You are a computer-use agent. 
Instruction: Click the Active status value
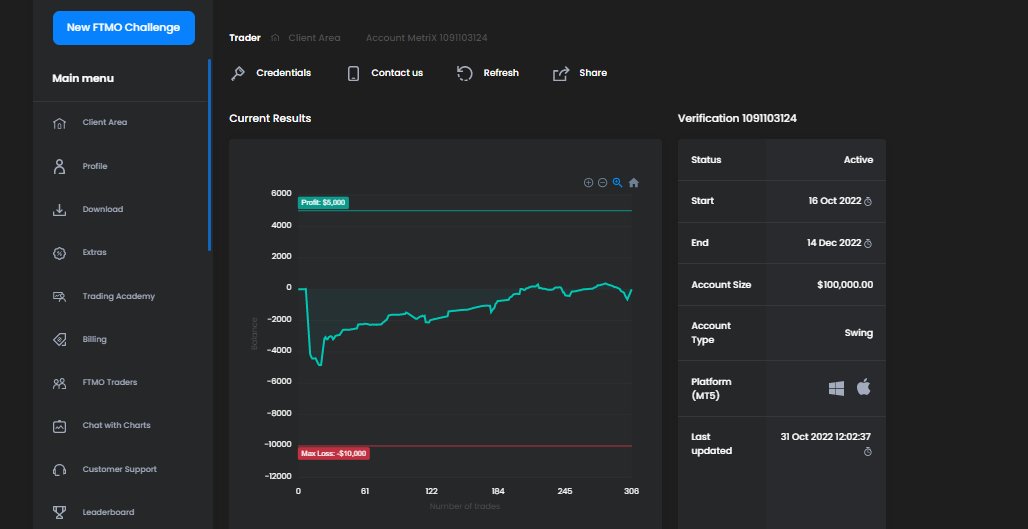[858, 160]
